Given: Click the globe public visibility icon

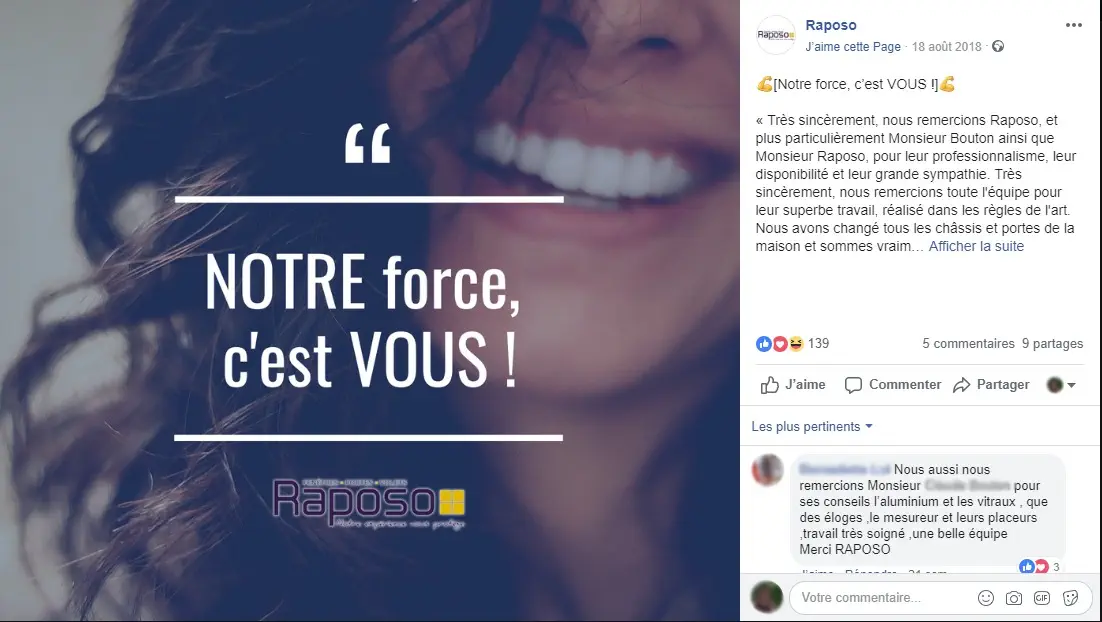Looking at the screenshot, I should coord(998,46).
